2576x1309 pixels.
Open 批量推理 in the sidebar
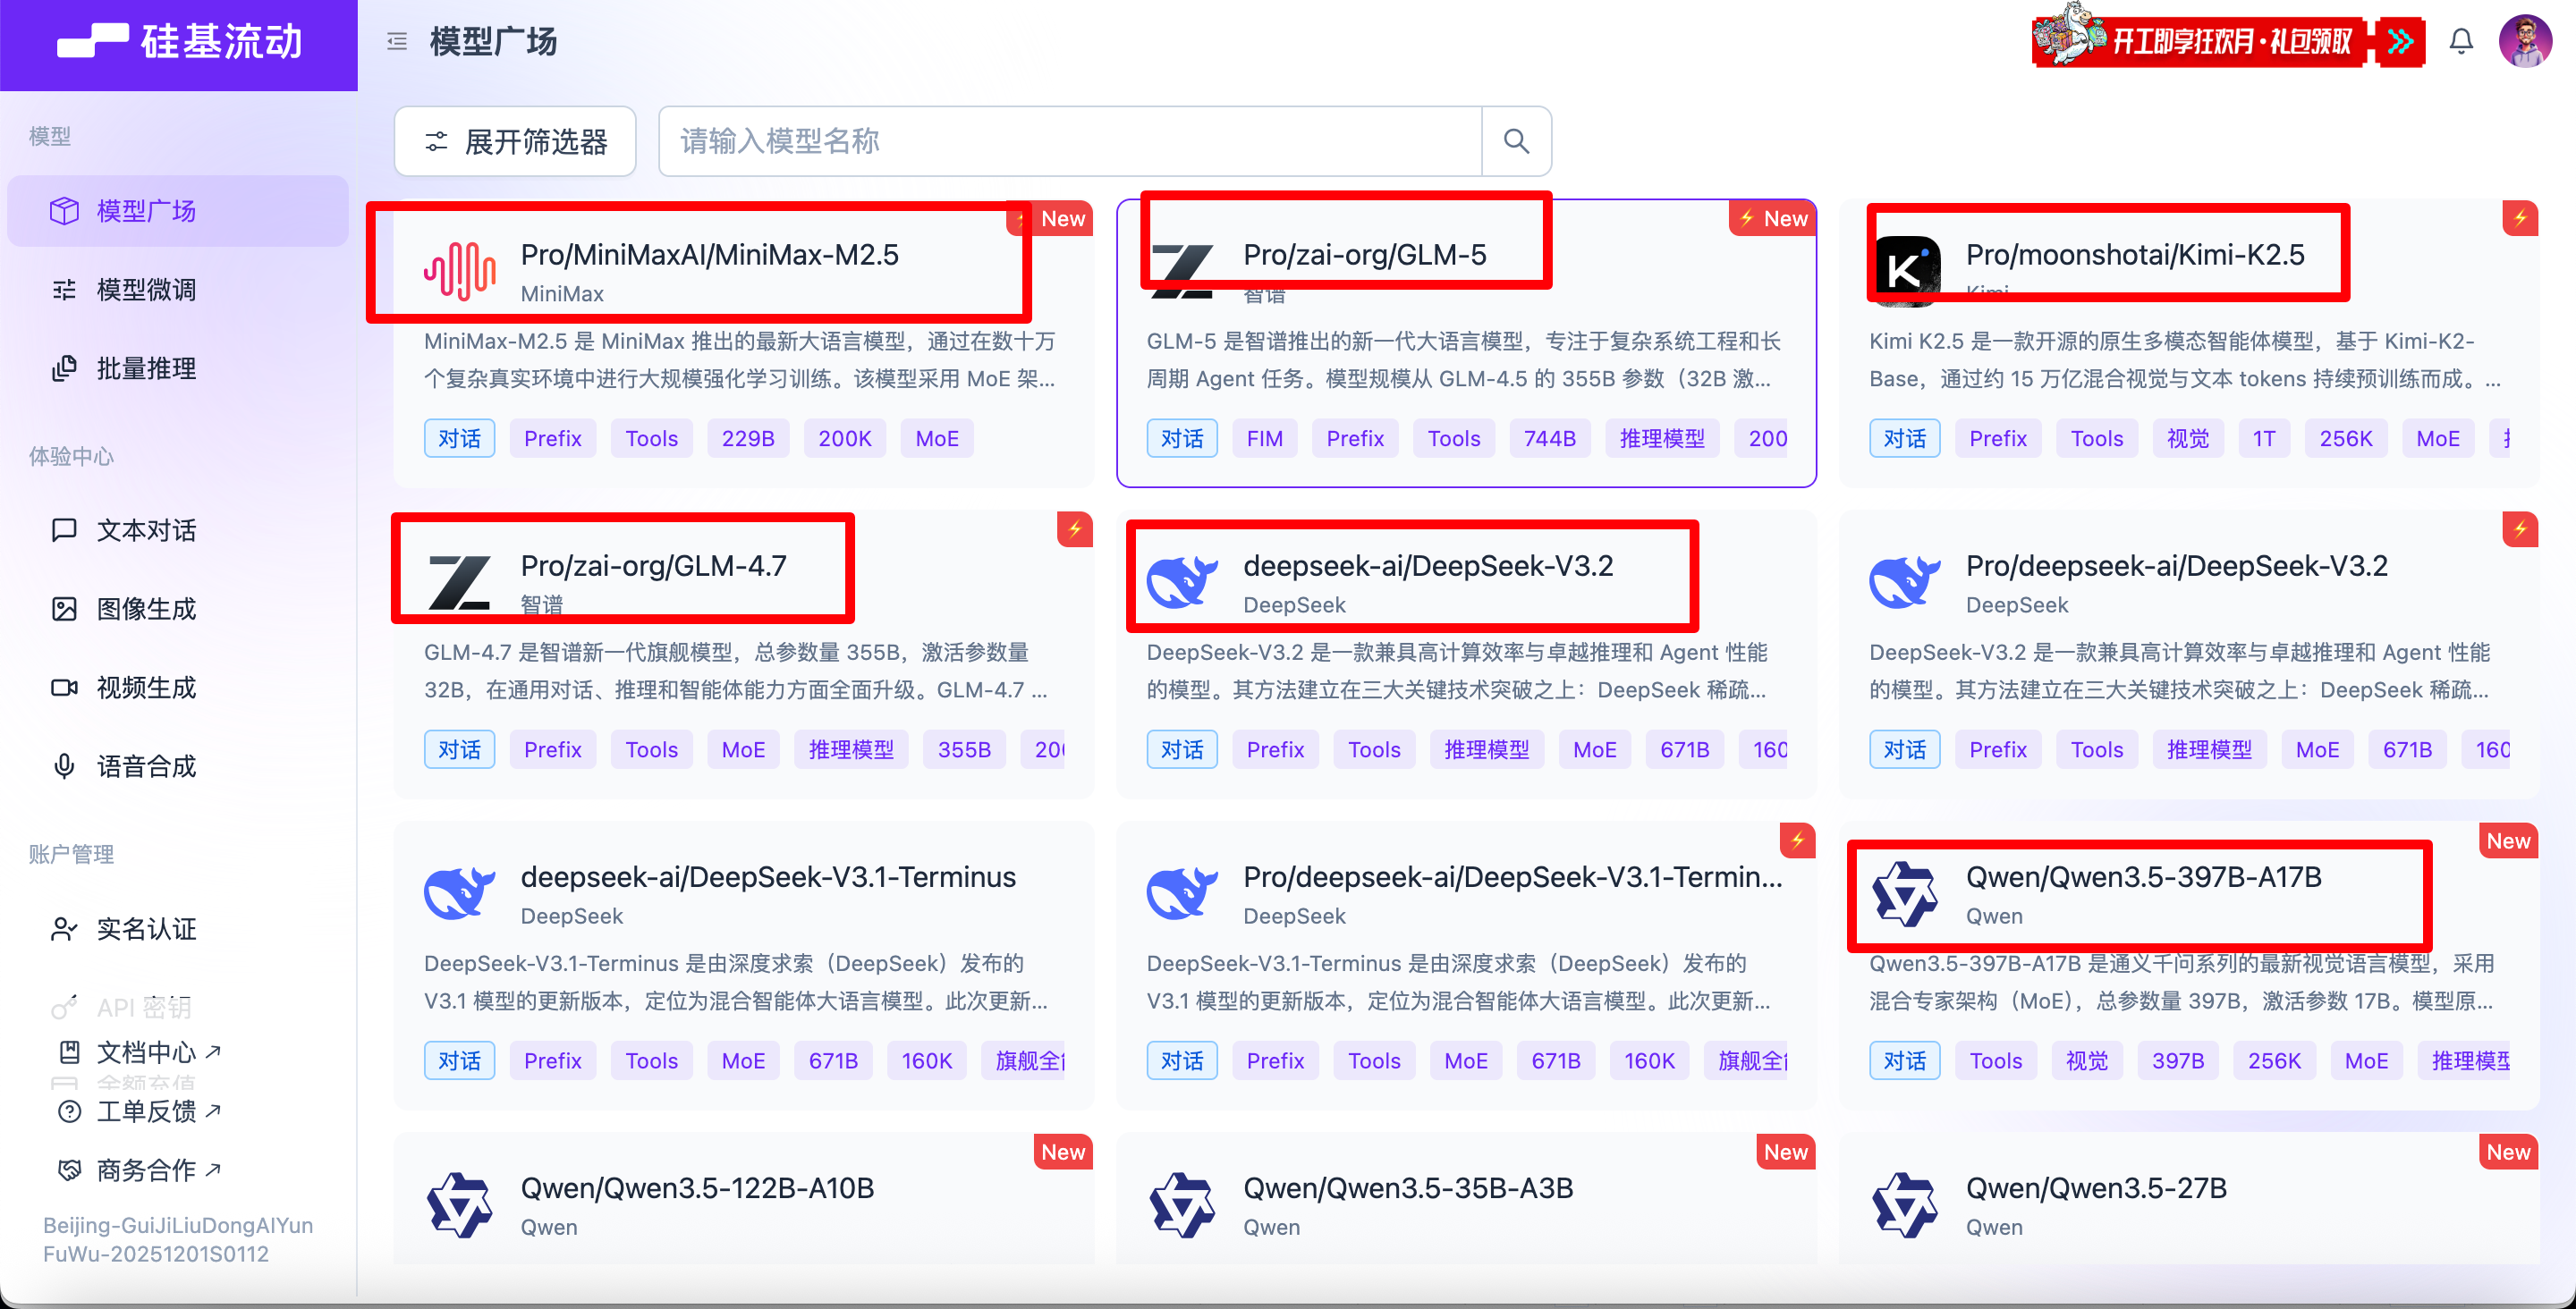point(146,369)
